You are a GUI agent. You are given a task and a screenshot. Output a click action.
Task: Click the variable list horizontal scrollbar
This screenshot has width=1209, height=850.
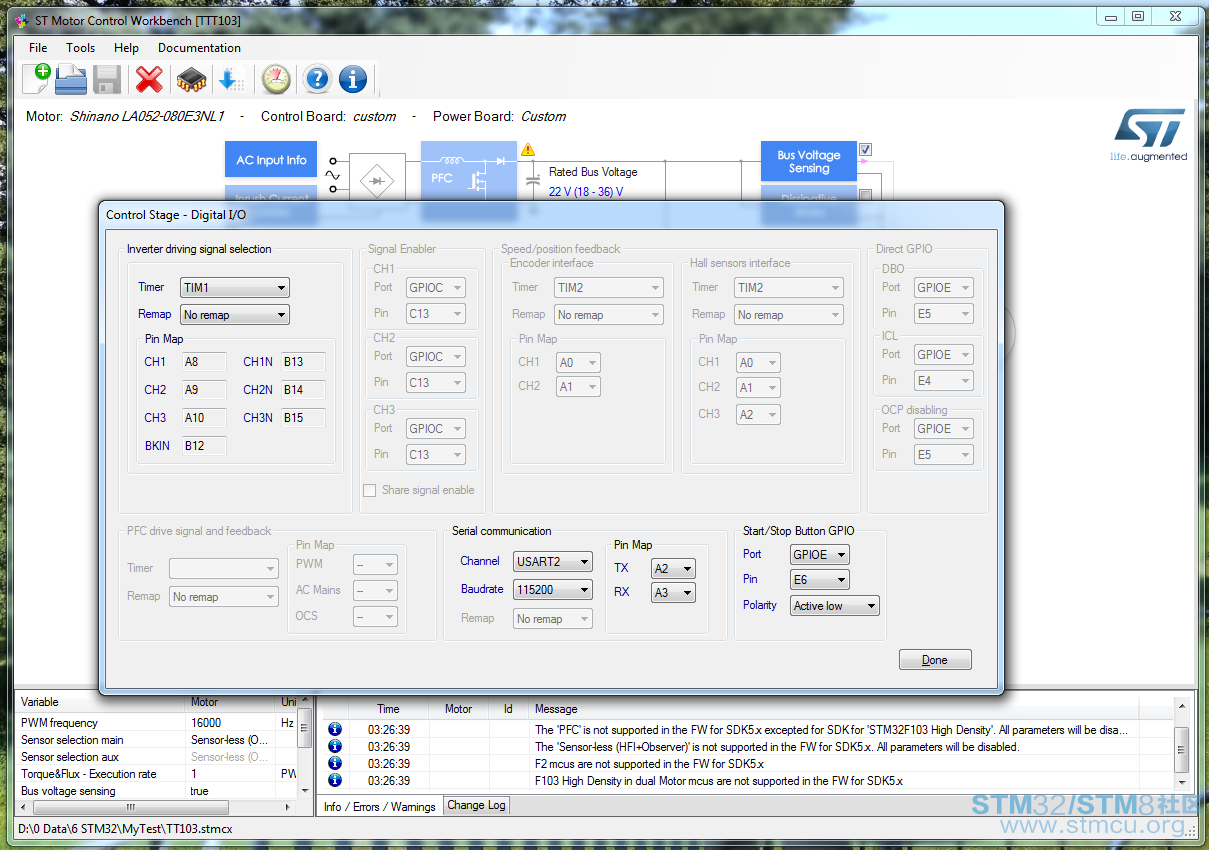click(156, 807)
